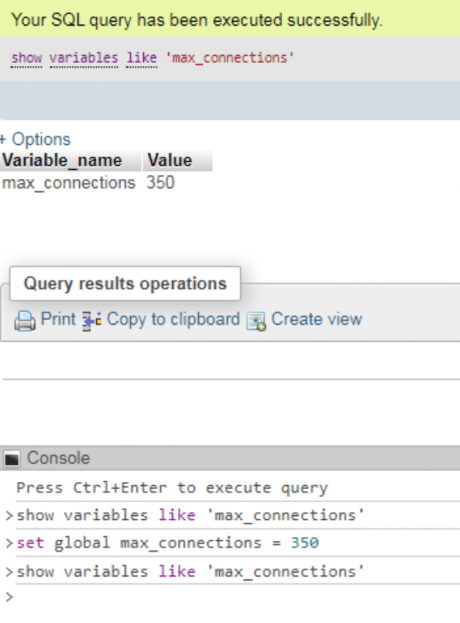Open the Create view link
460x623 pixels.
point(317,319)
